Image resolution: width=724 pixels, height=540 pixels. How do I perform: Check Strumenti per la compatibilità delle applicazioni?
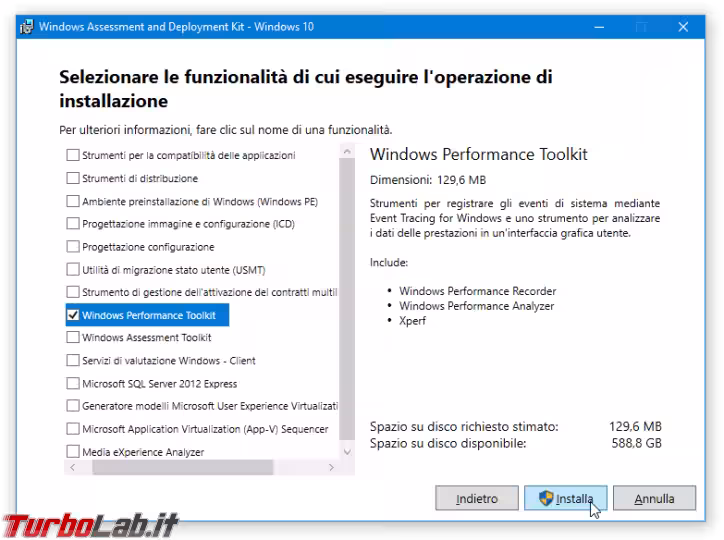tap(72, 155)
